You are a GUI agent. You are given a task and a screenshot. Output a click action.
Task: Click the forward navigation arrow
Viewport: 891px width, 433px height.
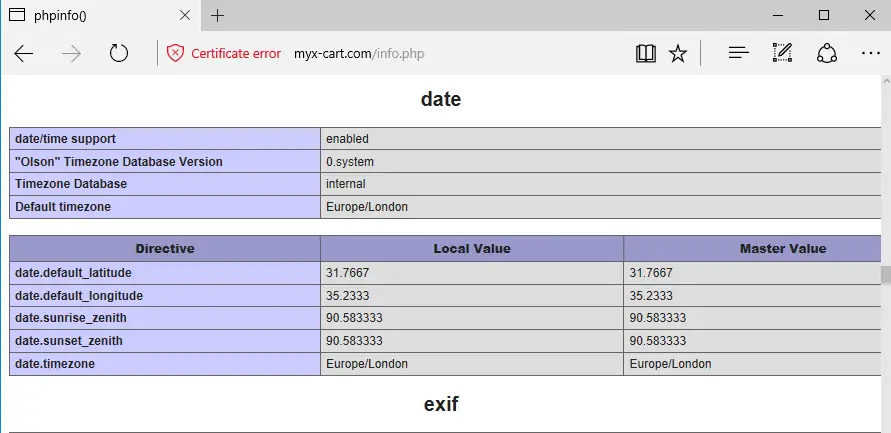(72, 54)
